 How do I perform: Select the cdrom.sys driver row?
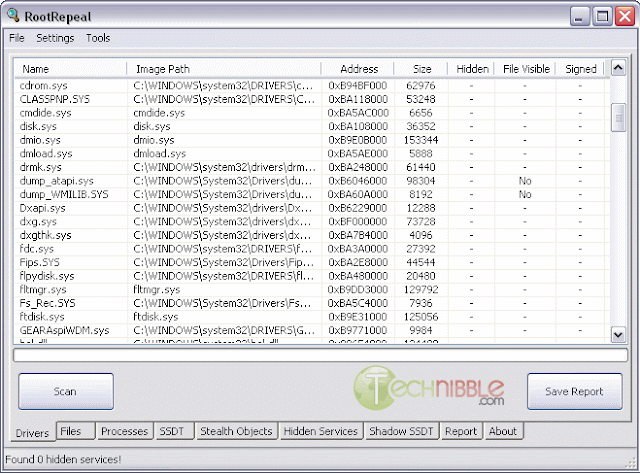[x=312, y=85]
